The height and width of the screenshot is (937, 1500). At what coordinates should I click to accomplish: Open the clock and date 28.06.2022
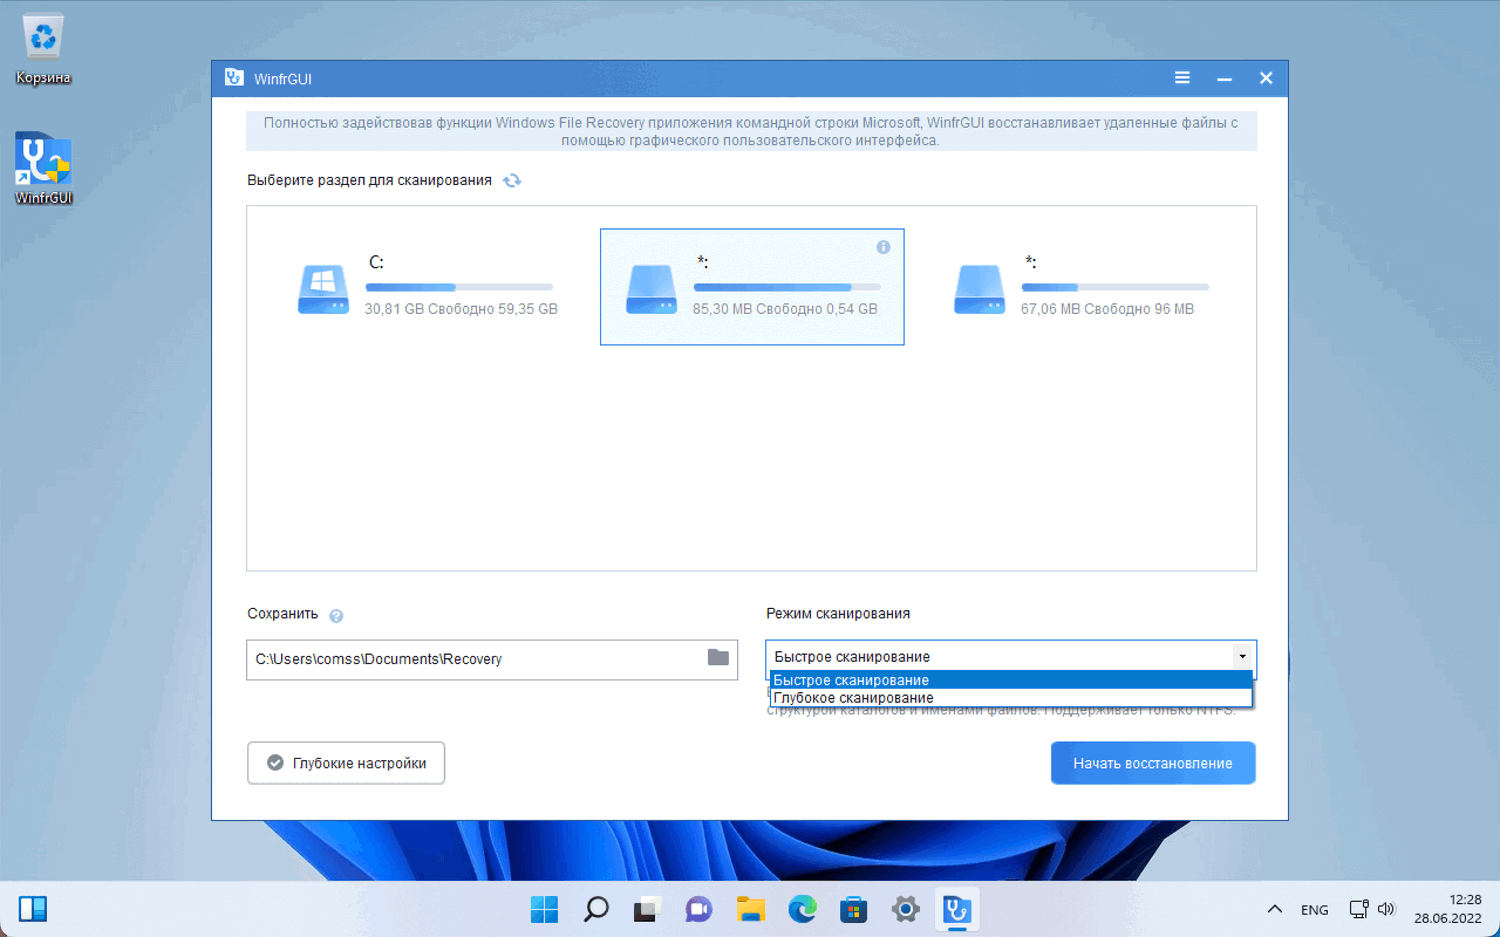1448,909
